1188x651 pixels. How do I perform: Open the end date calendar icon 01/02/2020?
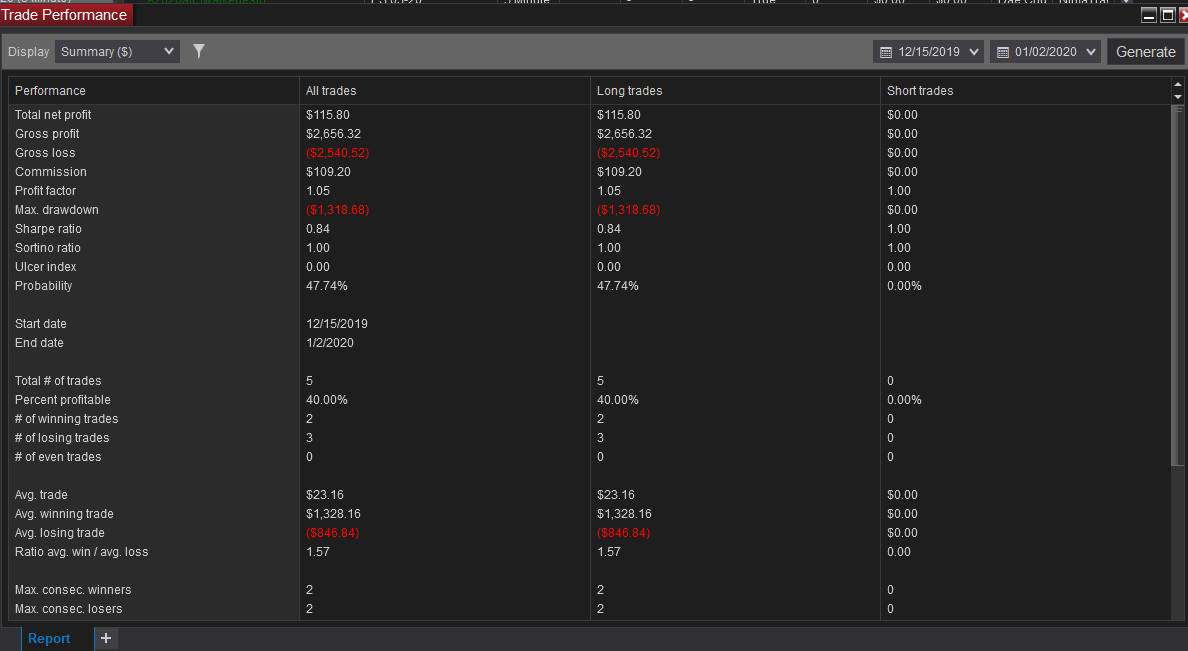point(1002,52)
